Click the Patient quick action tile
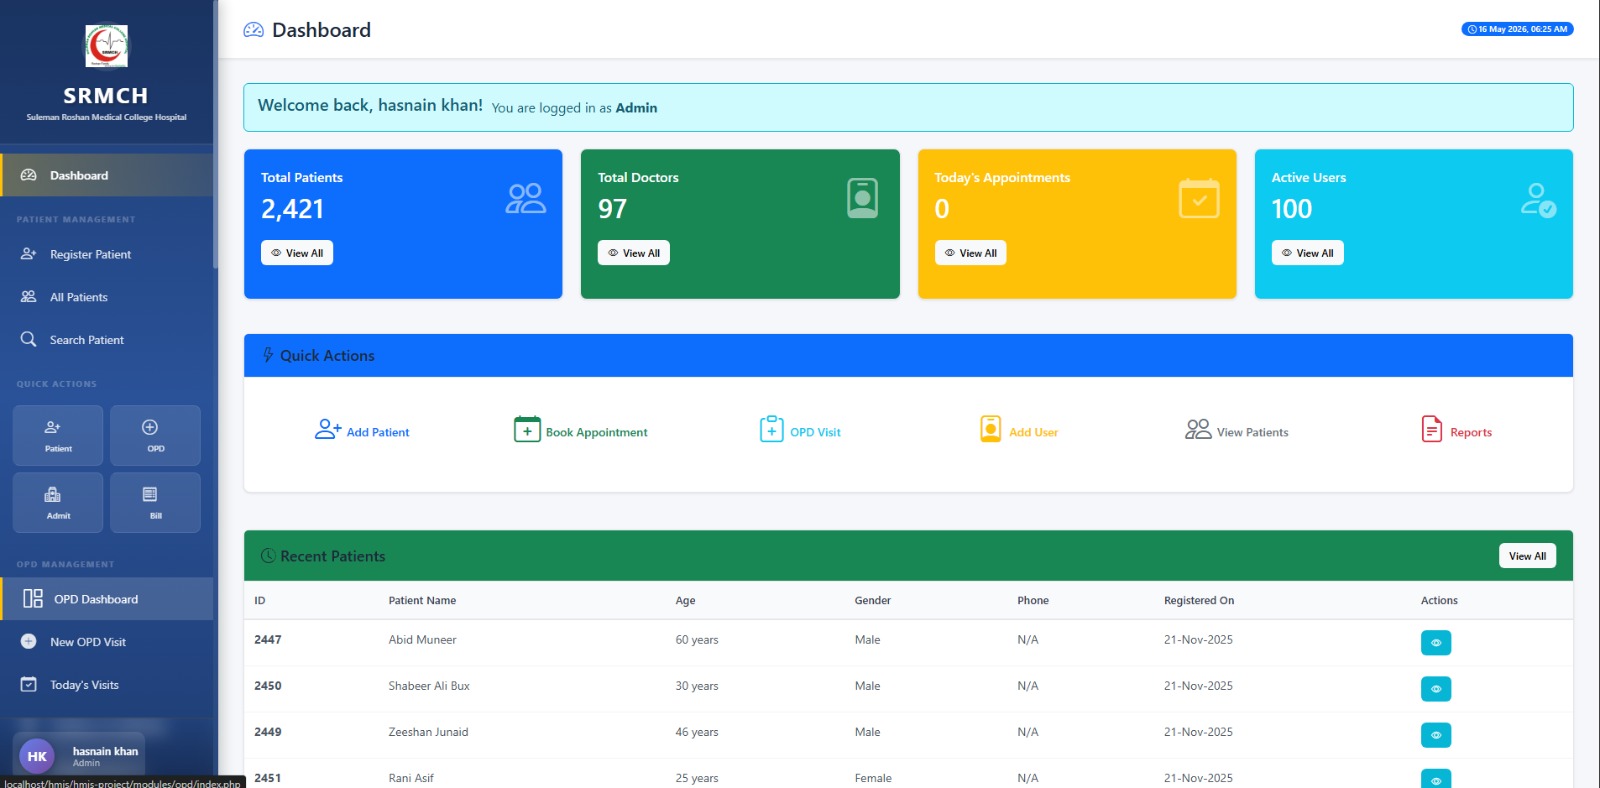 tap(58, 435)
